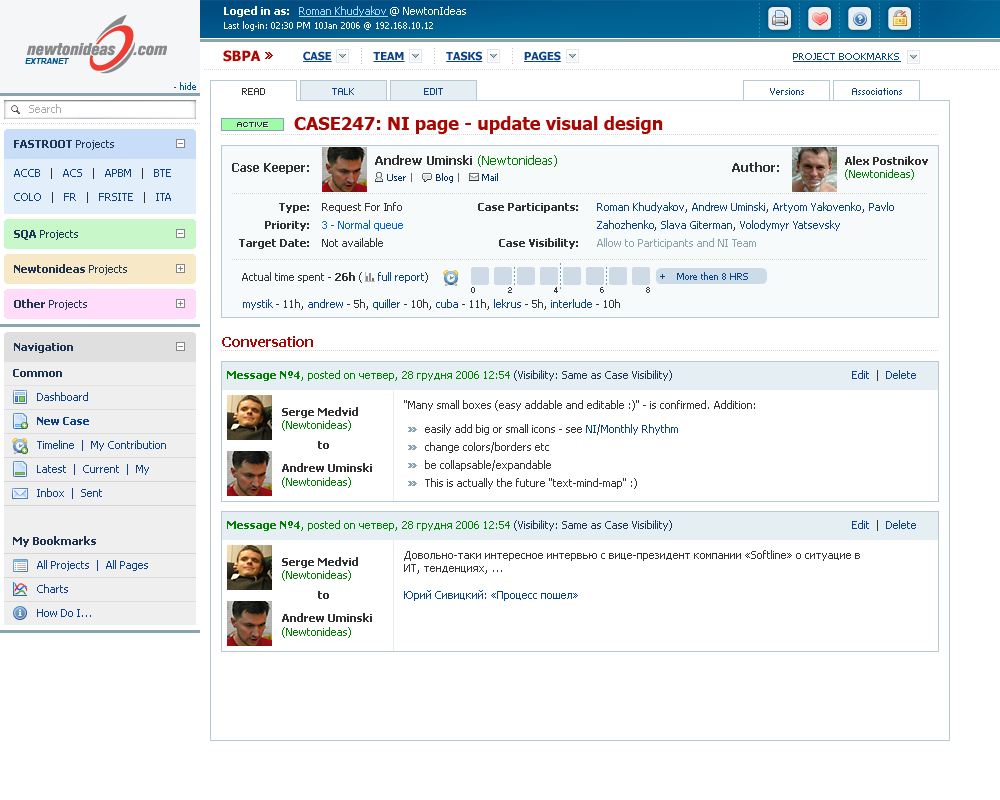
Task: Open the My Contribution link
Action: (x=128, y=445)
